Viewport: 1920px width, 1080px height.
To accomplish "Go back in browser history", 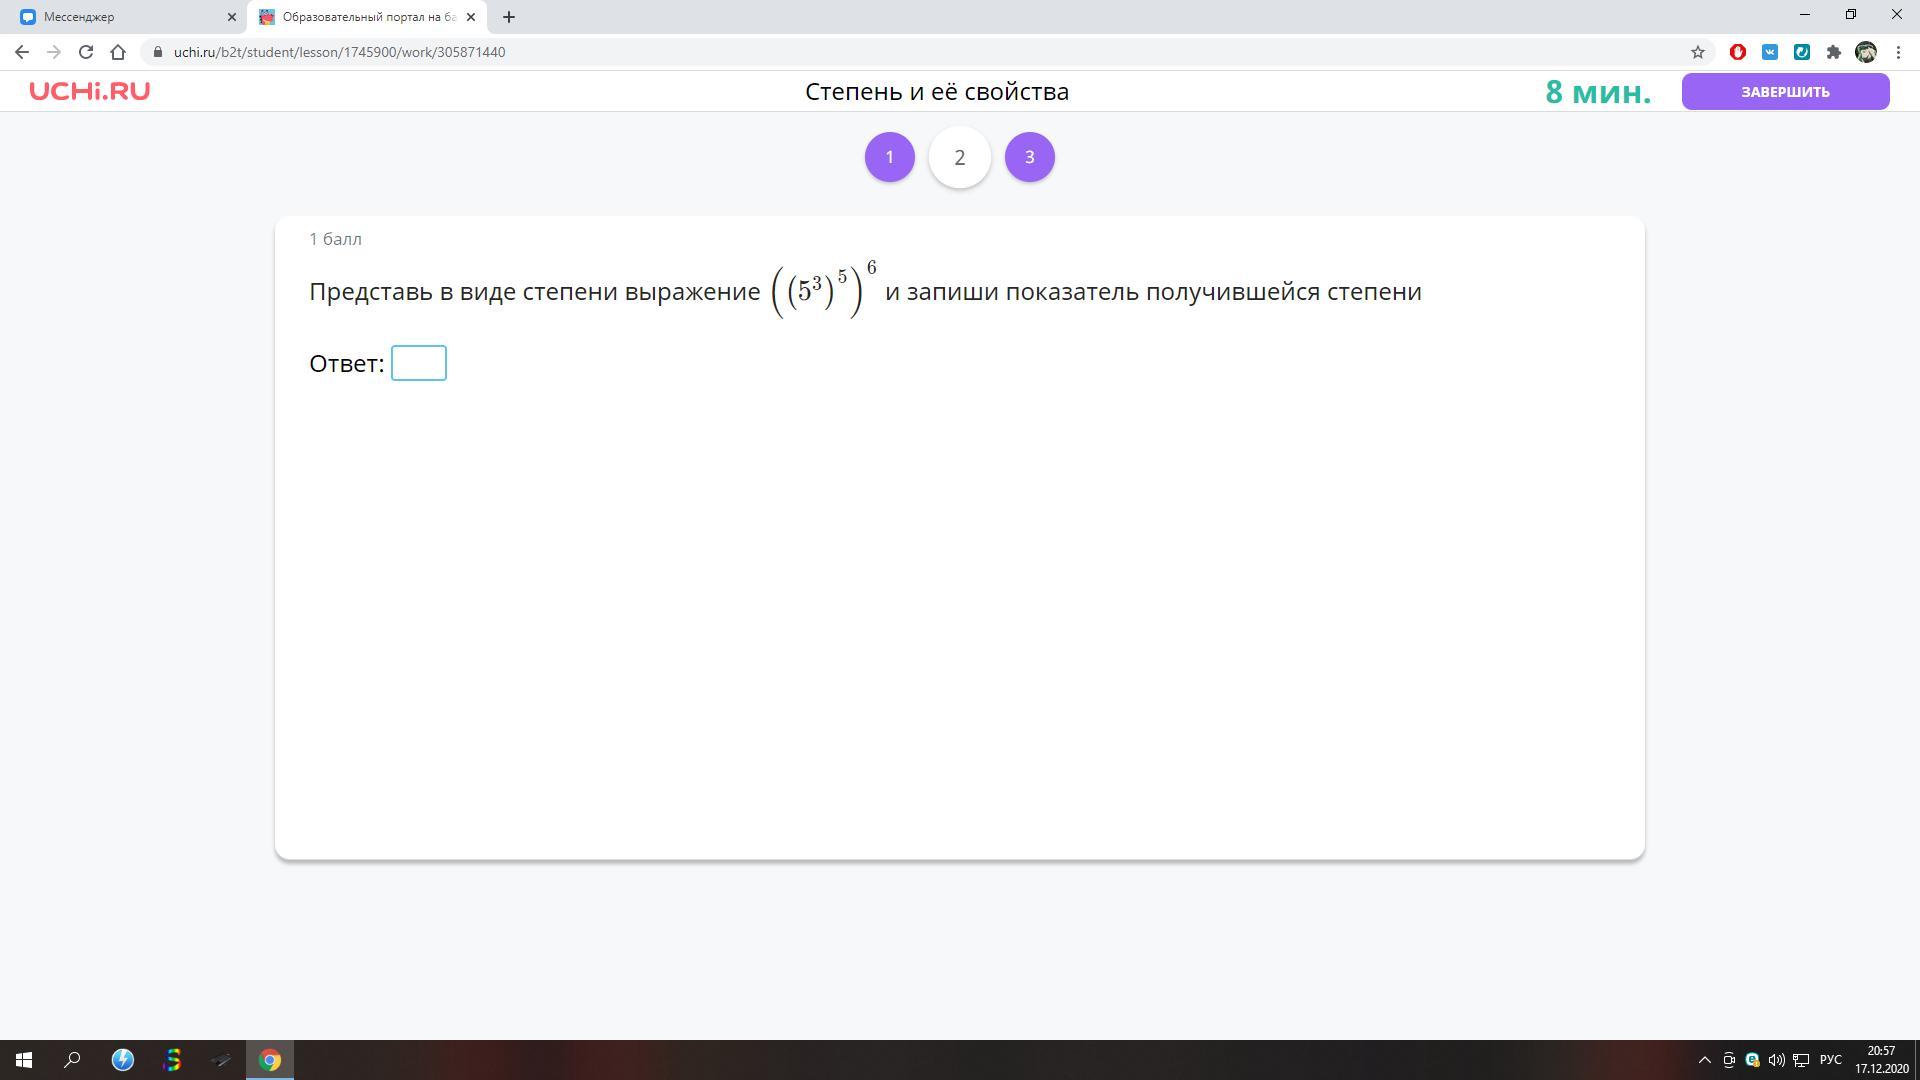I will point(22,52).
